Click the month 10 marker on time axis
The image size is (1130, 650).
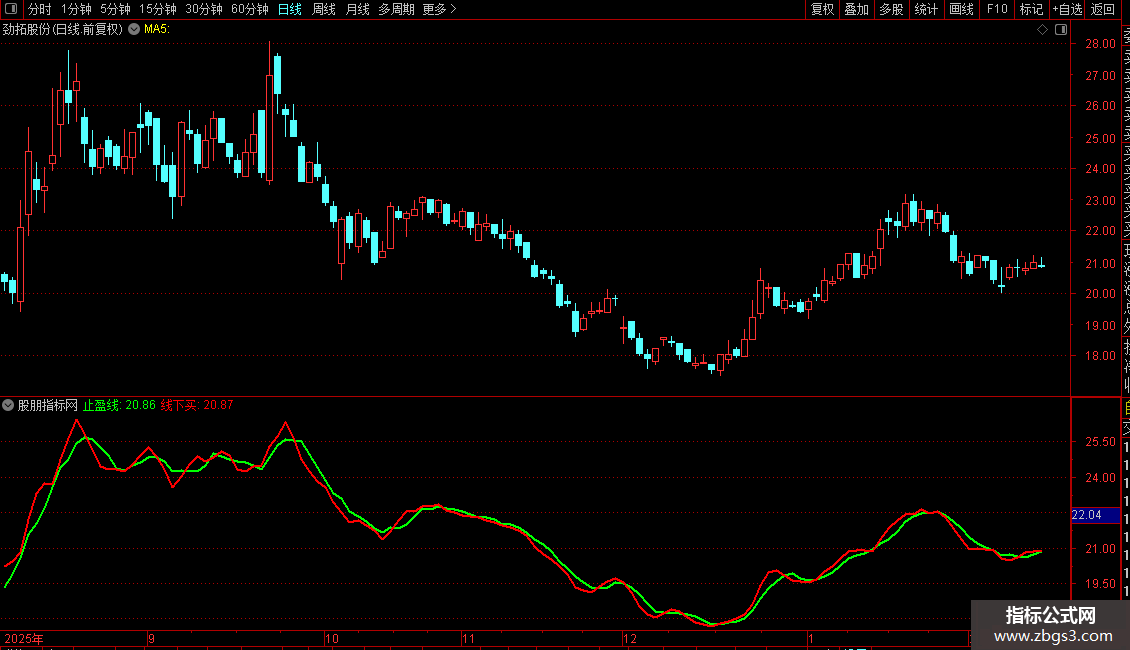click(x=332, y=638)
